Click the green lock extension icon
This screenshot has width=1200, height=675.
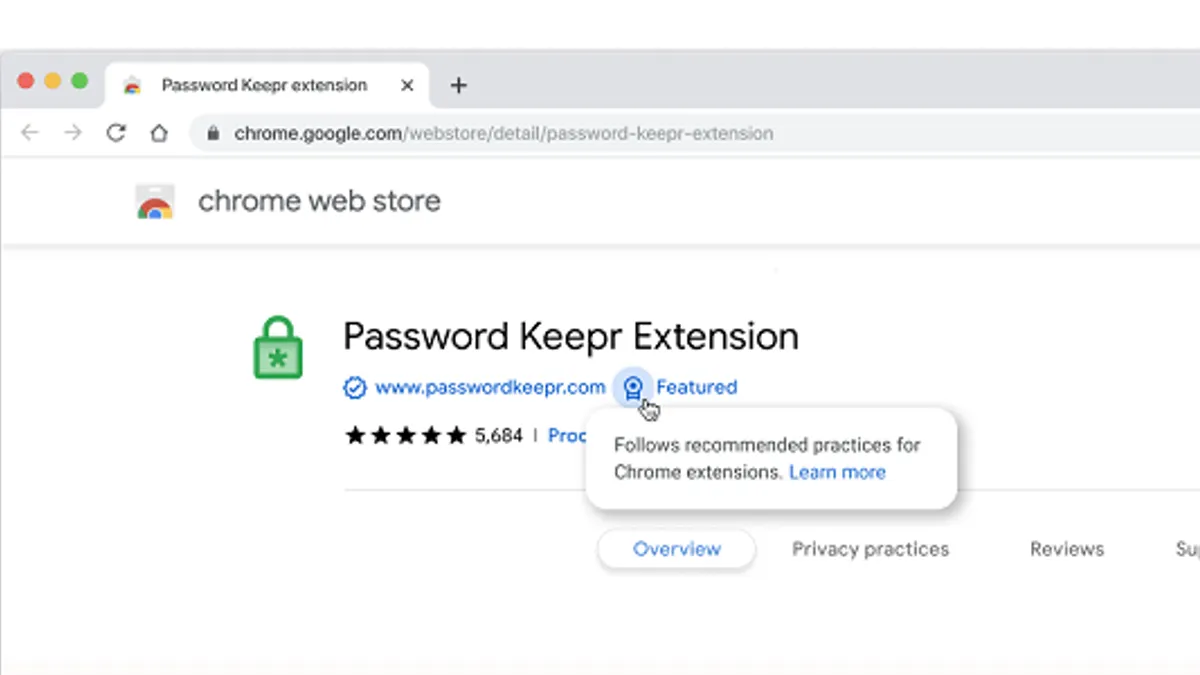coord(278,347)
